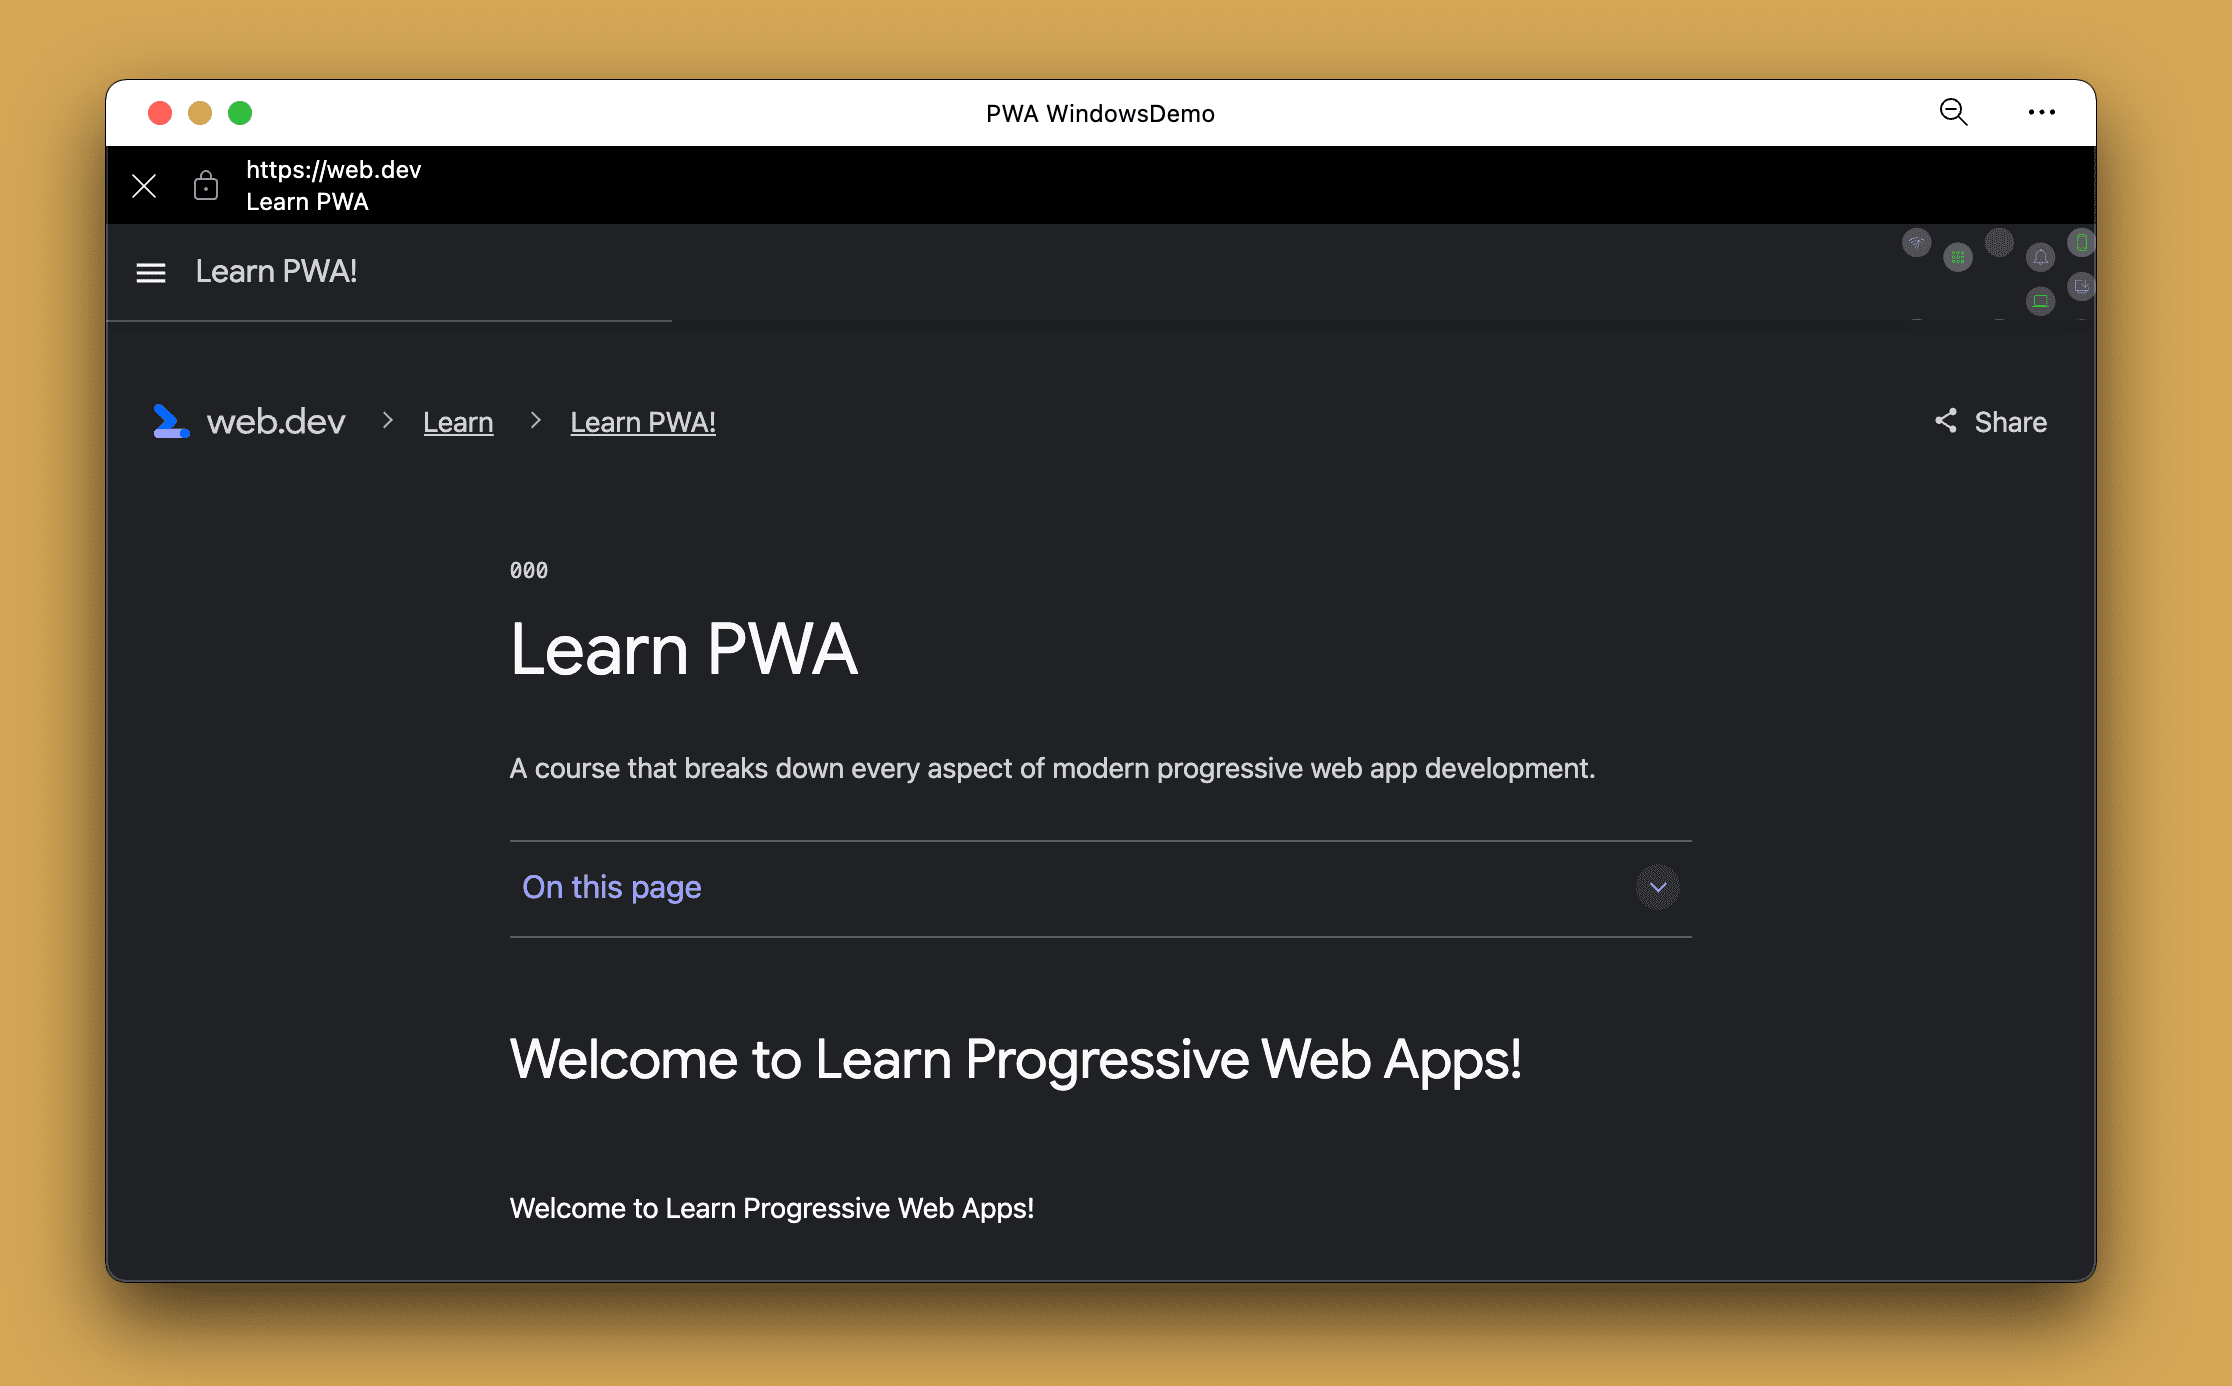Click the web.dev logo icon
Image resolution: width=2232 pixels, height=1386 pixels.
pyautogui.click(x=171, y=420)
